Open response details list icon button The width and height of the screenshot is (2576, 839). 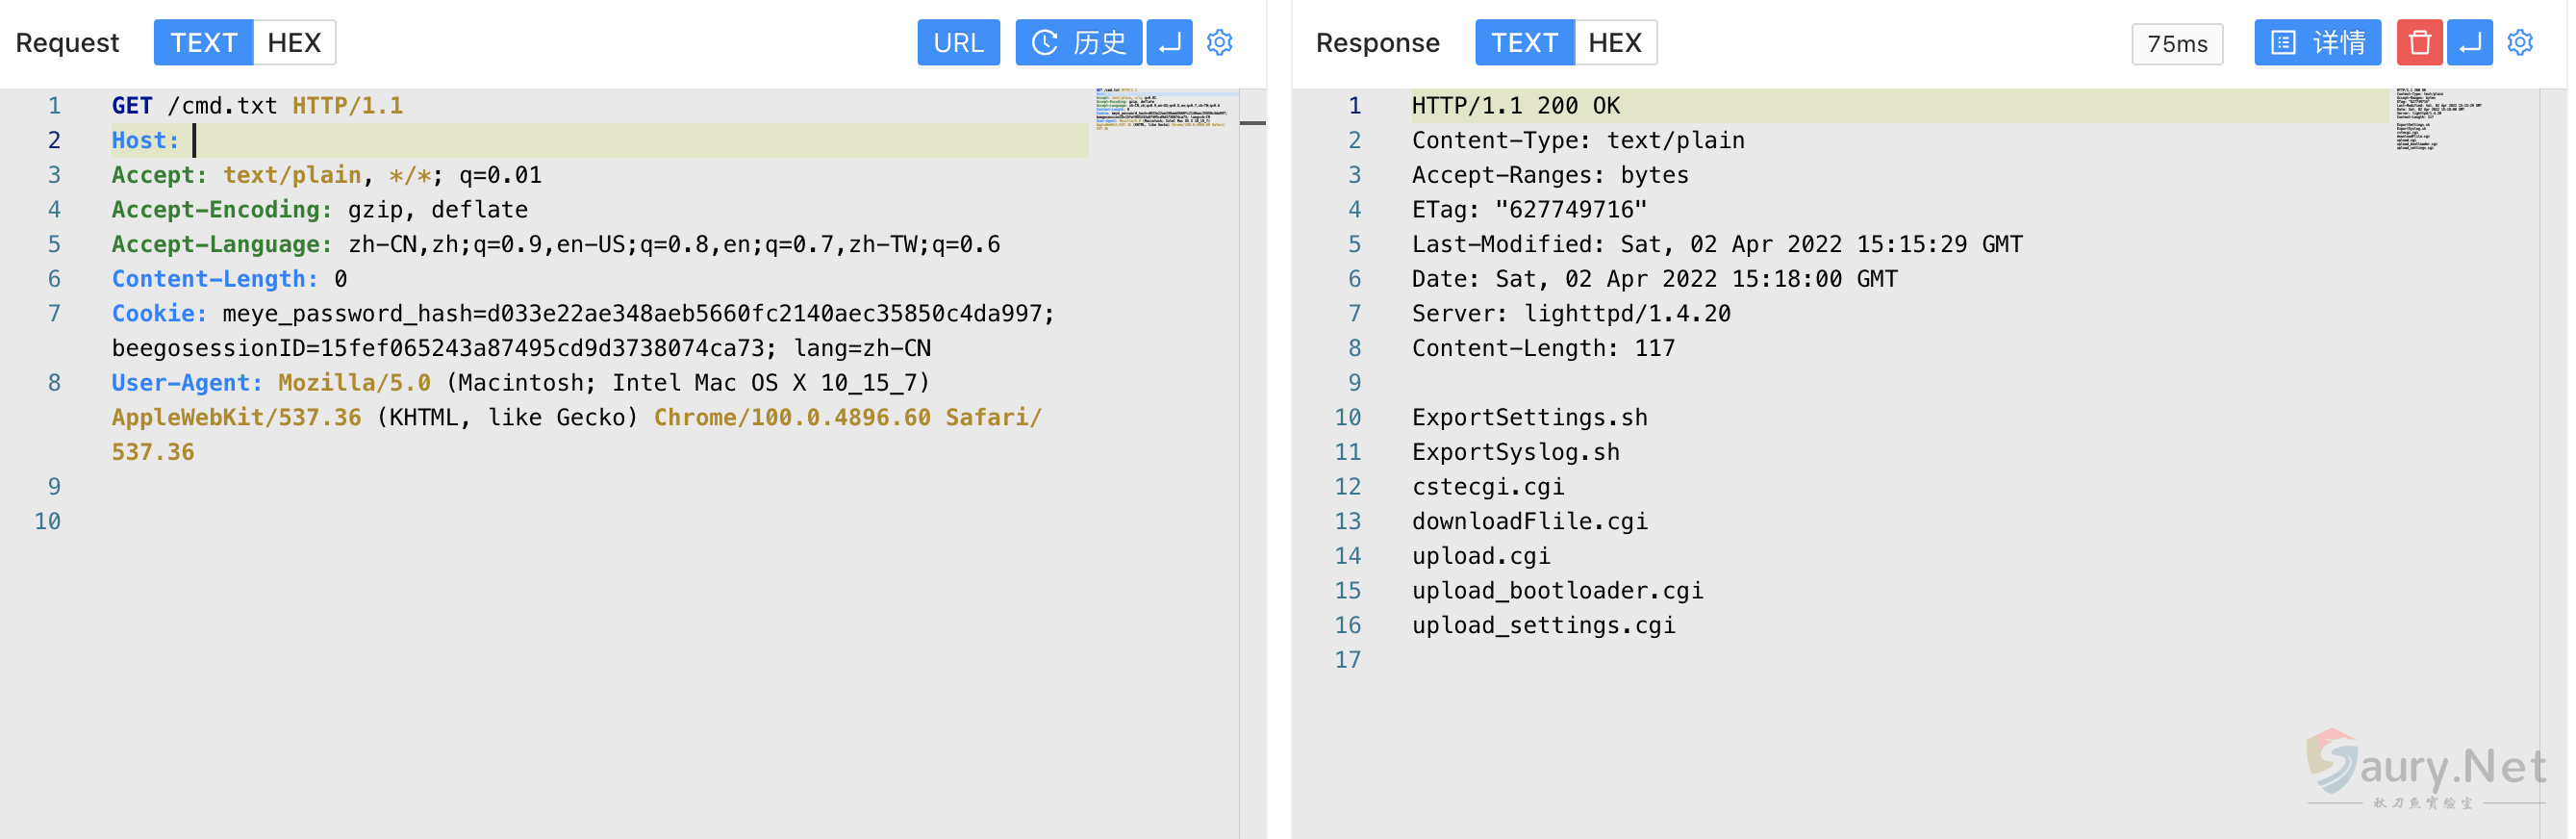(2316, 43)
